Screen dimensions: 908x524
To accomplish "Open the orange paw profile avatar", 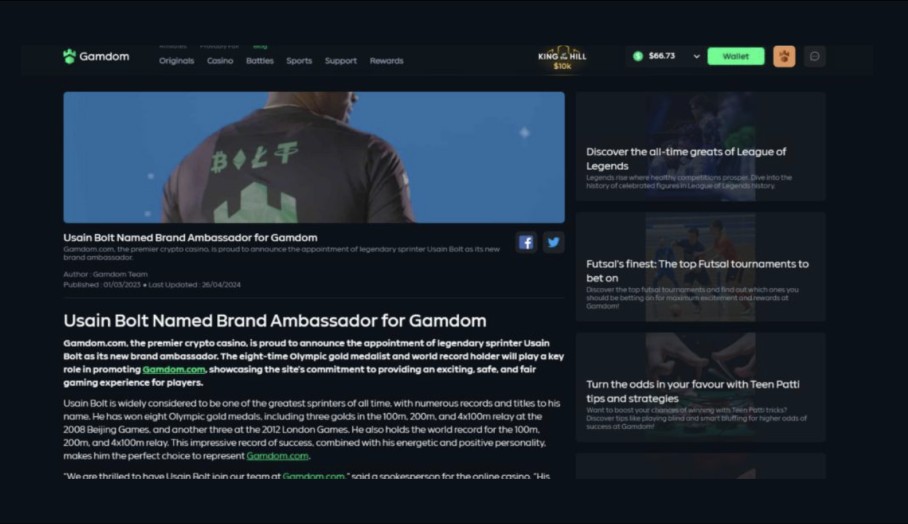I will tap(784, 56).
